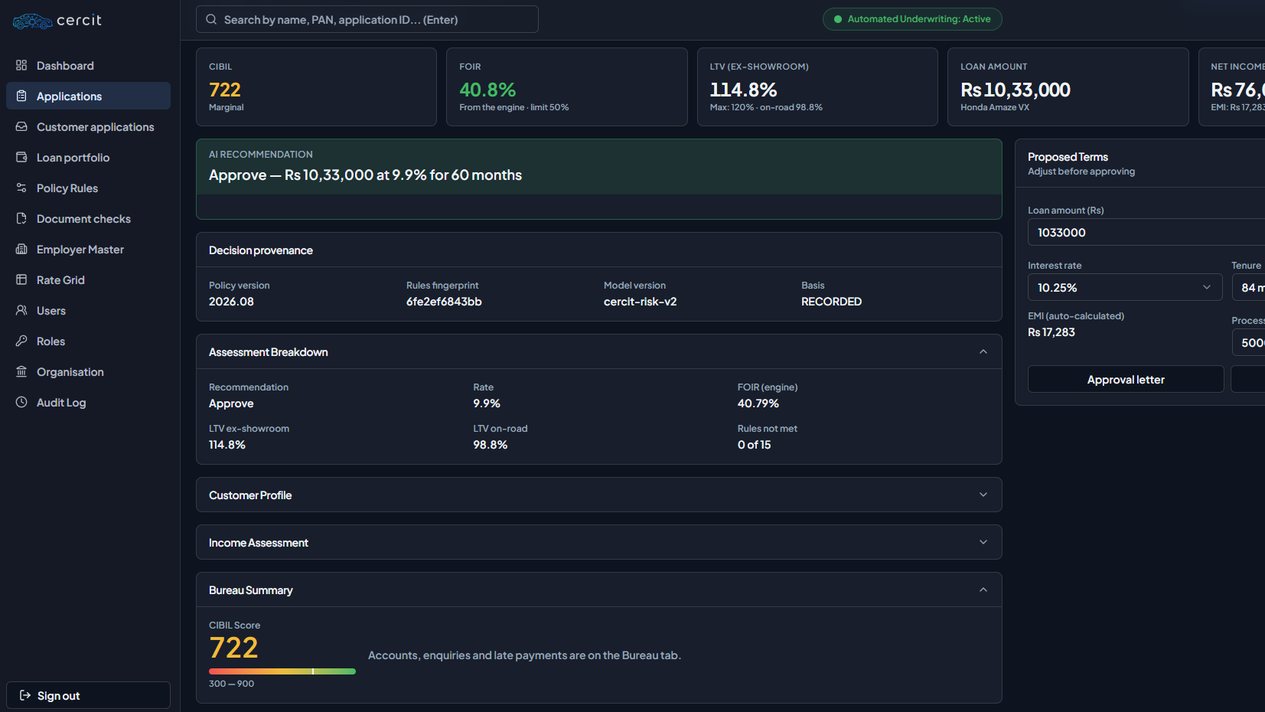1265x712 pixels.
Task: Click the green Automated Underwriting status dot
Action: pos(838,19)
